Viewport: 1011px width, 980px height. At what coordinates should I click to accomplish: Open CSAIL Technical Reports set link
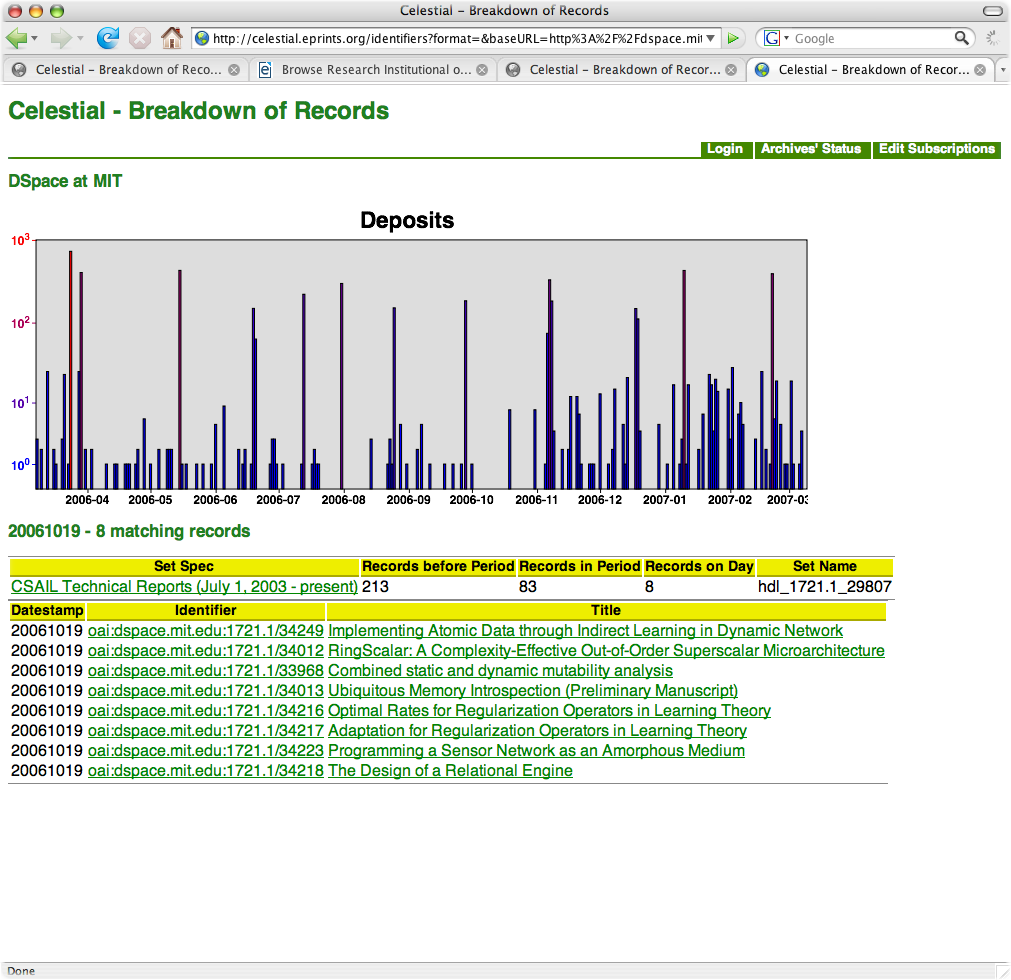[184, 587]
